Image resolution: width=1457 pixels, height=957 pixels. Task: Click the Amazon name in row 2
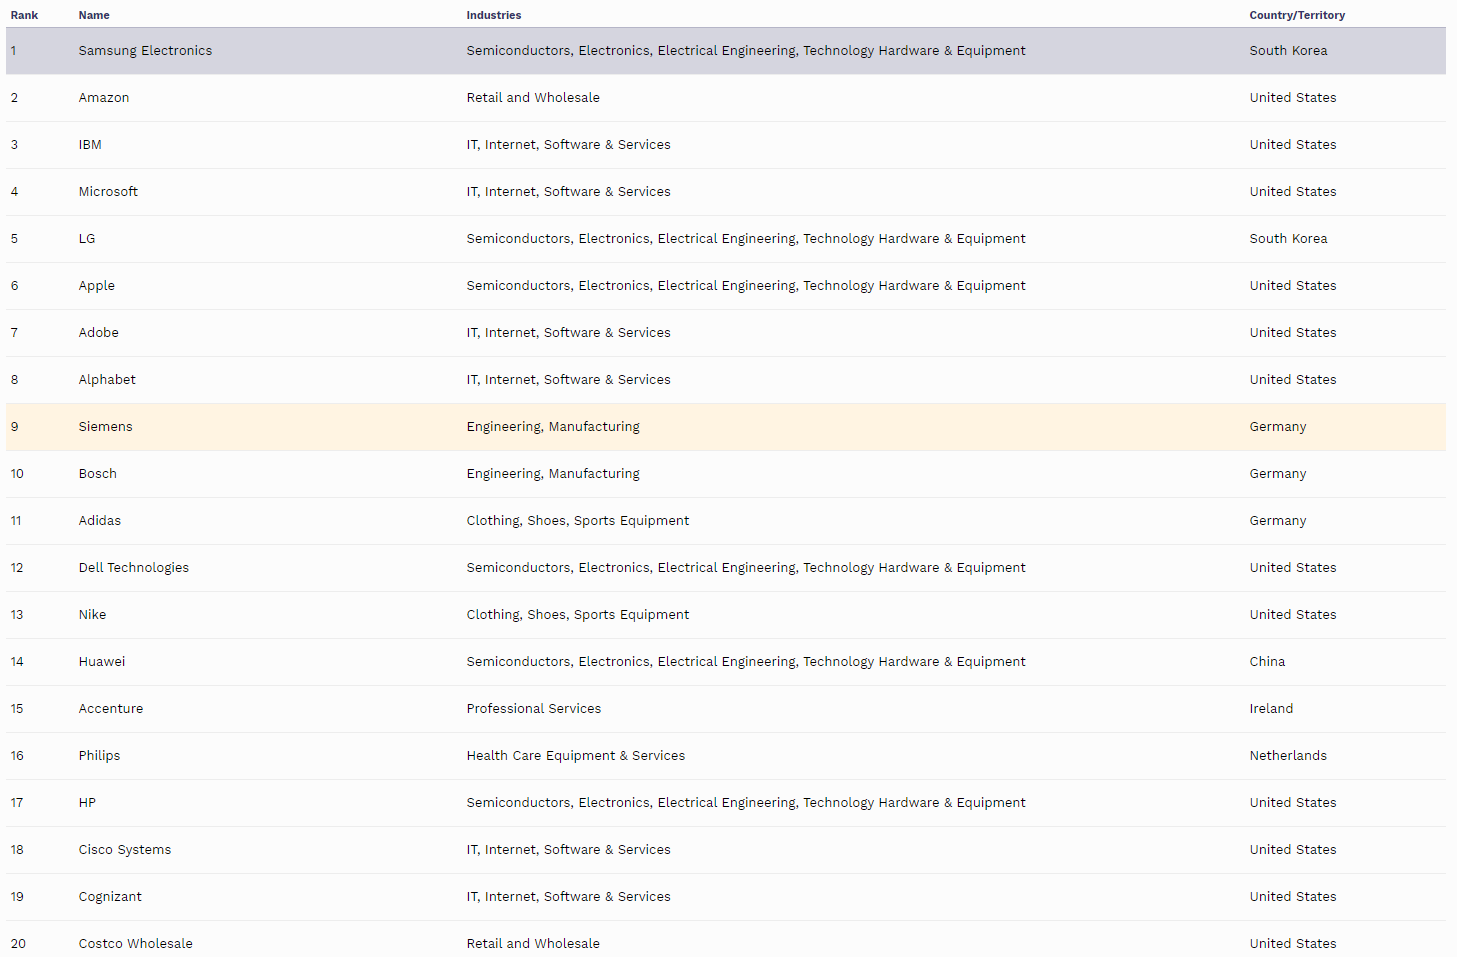point(104,98)
